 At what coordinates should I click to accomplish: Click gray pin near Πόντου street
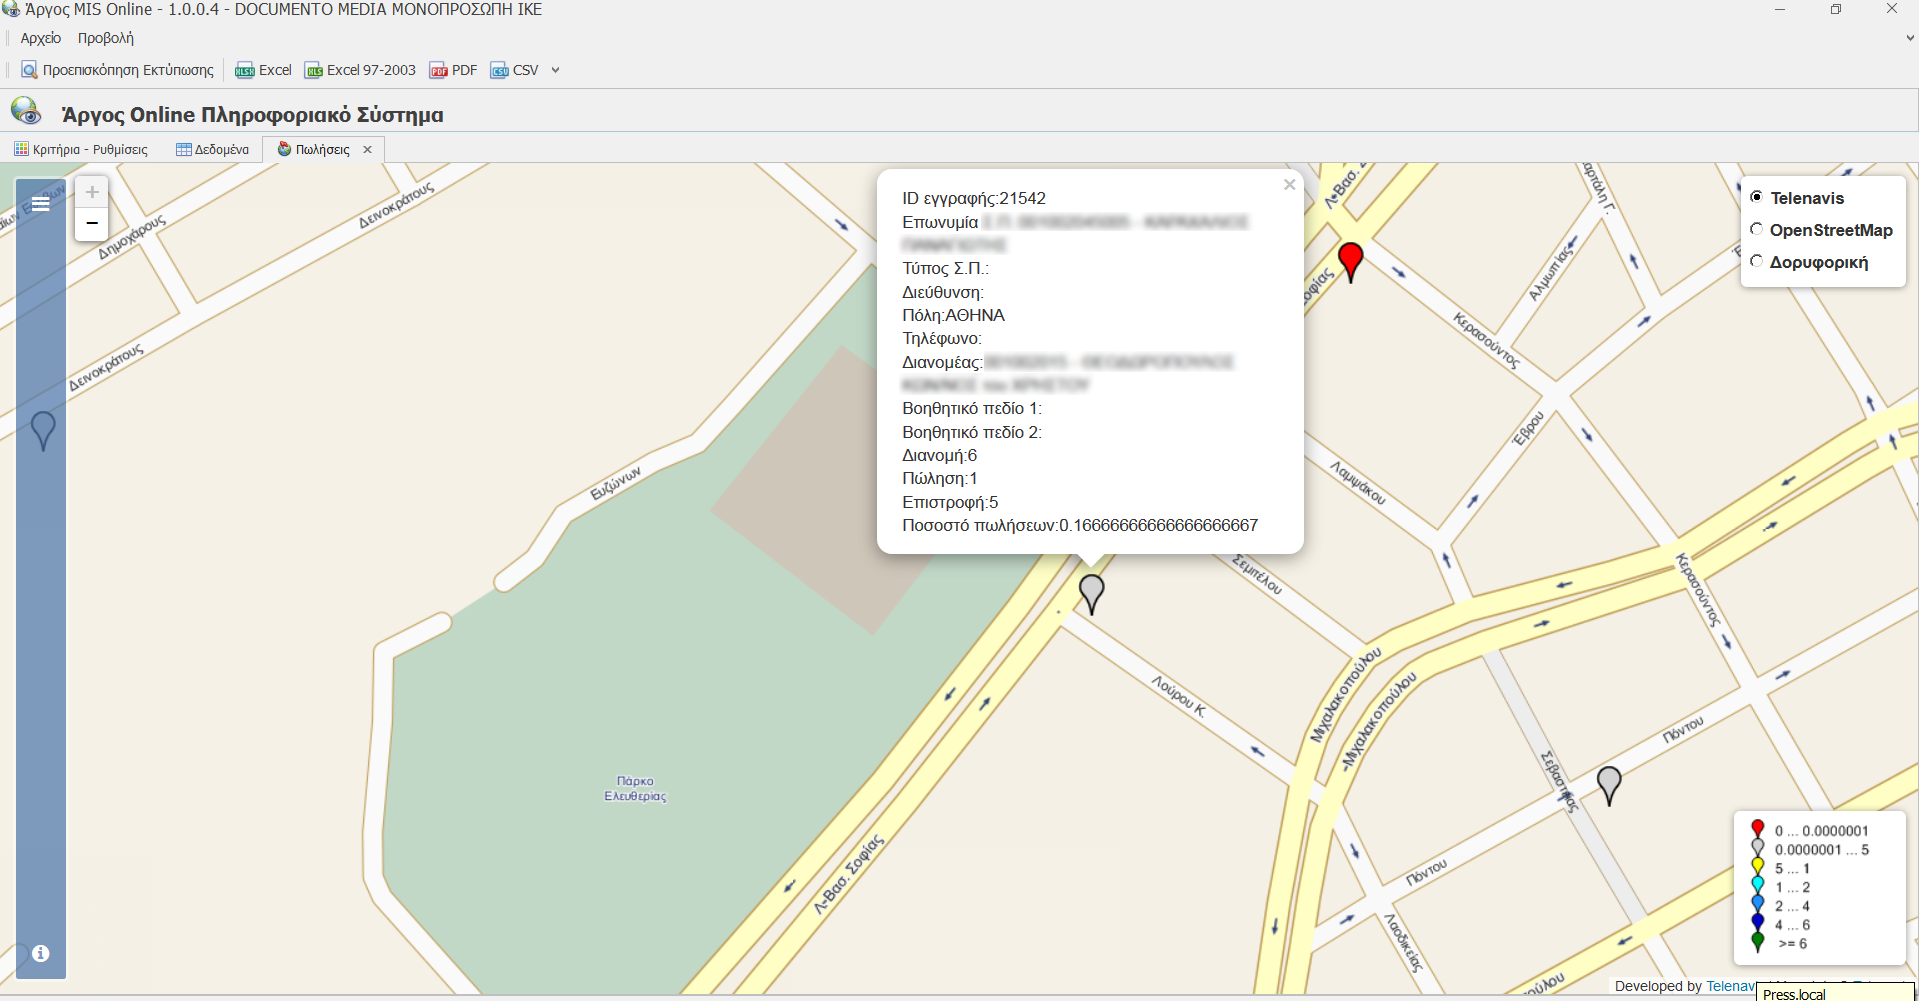[x=1609, y=784]
